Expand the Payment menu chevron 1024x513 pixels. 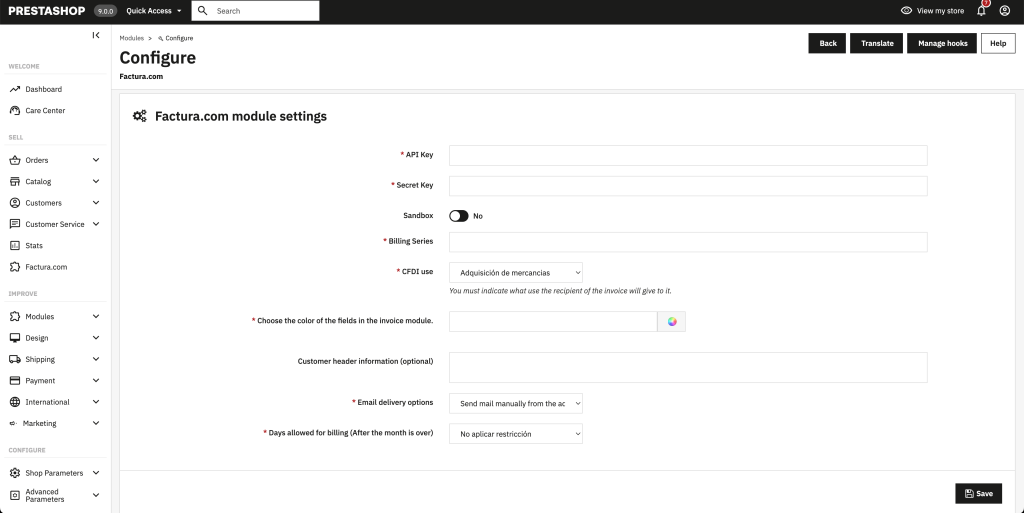coord(96,381)
